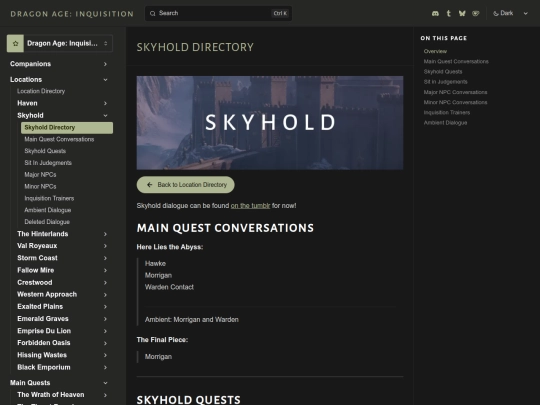Open the 'on the tumblr' link

click(x=250, y=206)
